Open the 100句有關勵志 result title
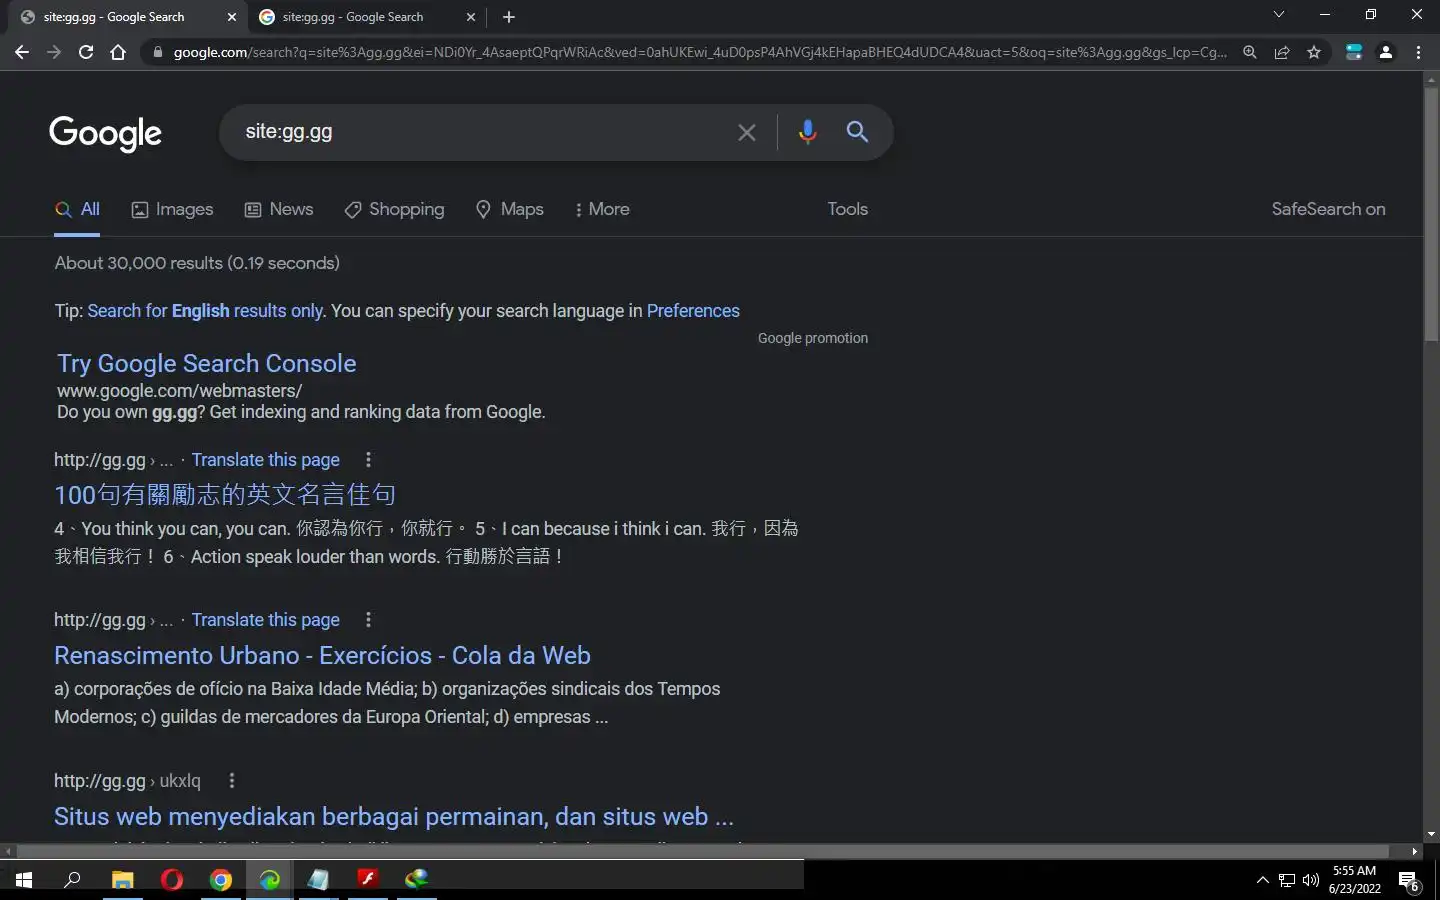This screenshot has height=900, width=1440. 225,495
